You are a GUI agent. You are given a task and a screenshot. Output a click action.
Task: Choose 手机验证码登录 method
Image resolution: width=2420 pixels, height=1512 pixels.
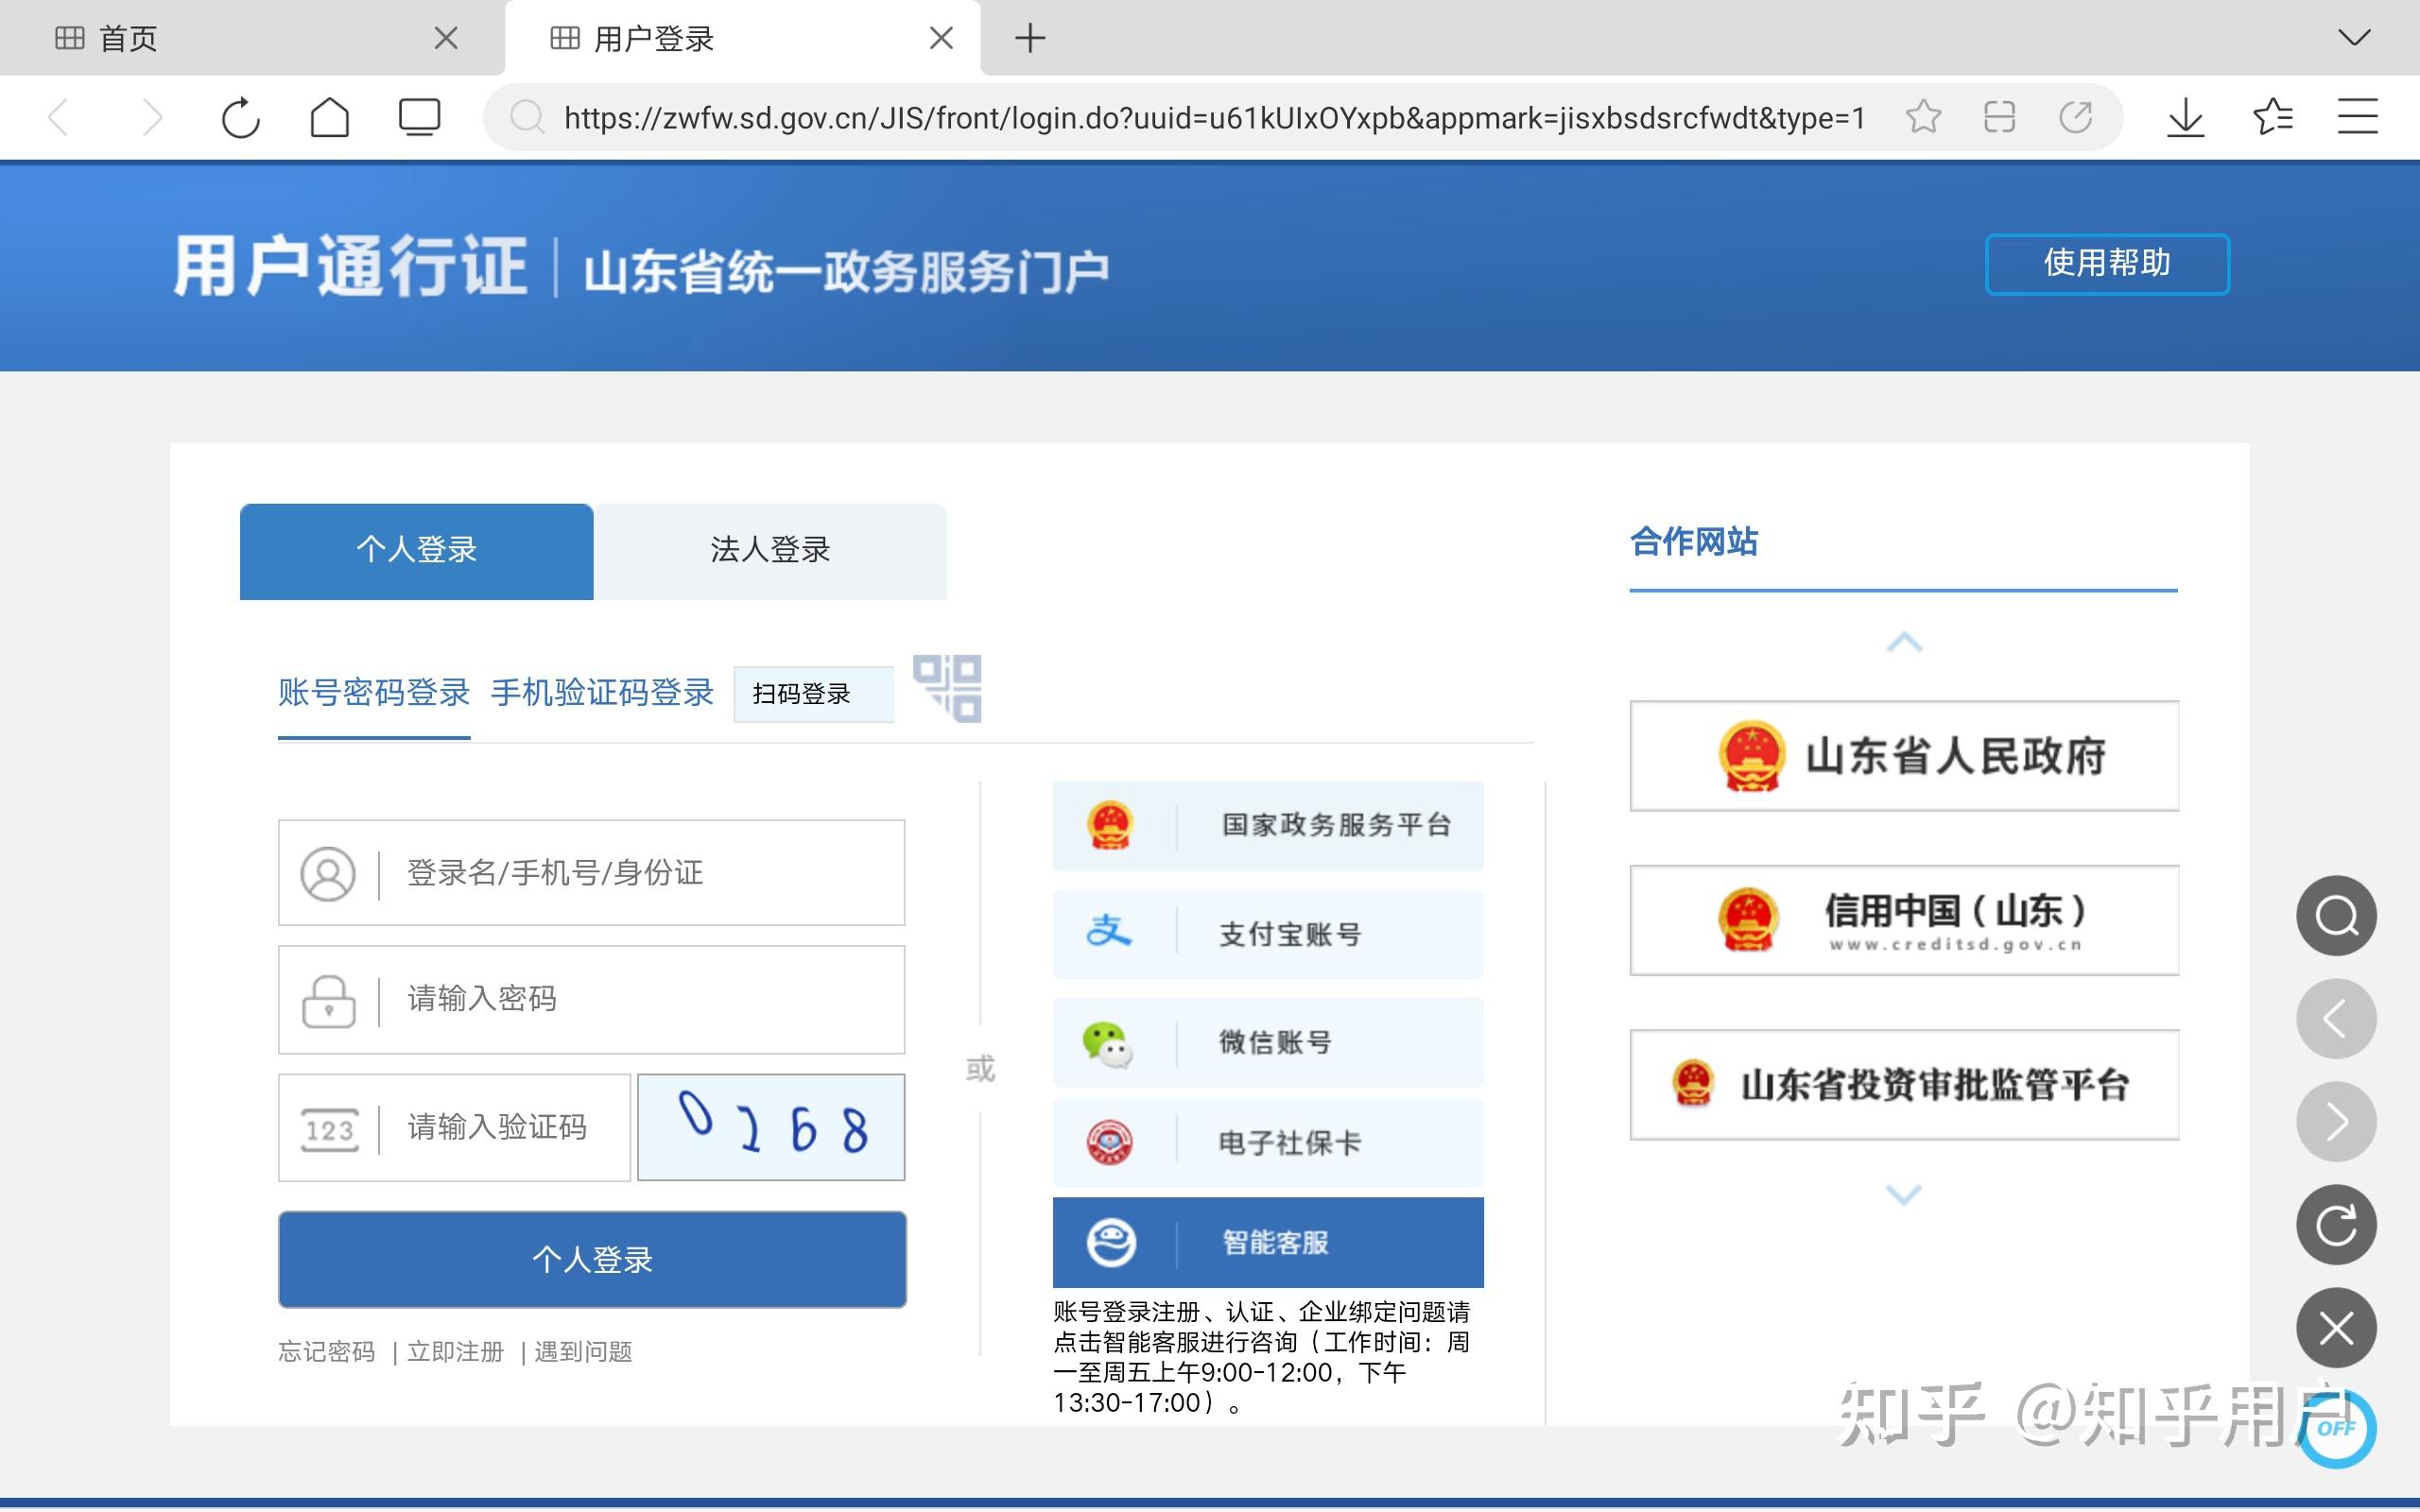point(602,693)
